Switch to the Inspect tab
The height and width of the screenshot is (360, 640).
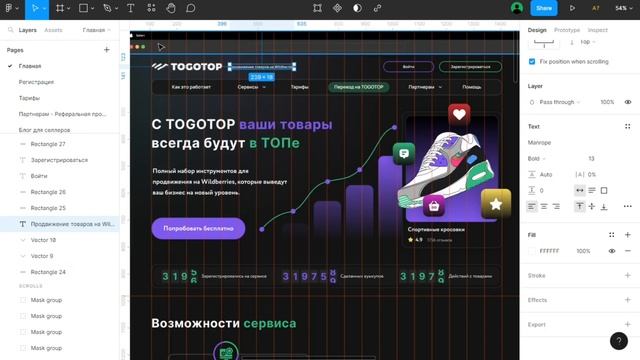(598, 30)
